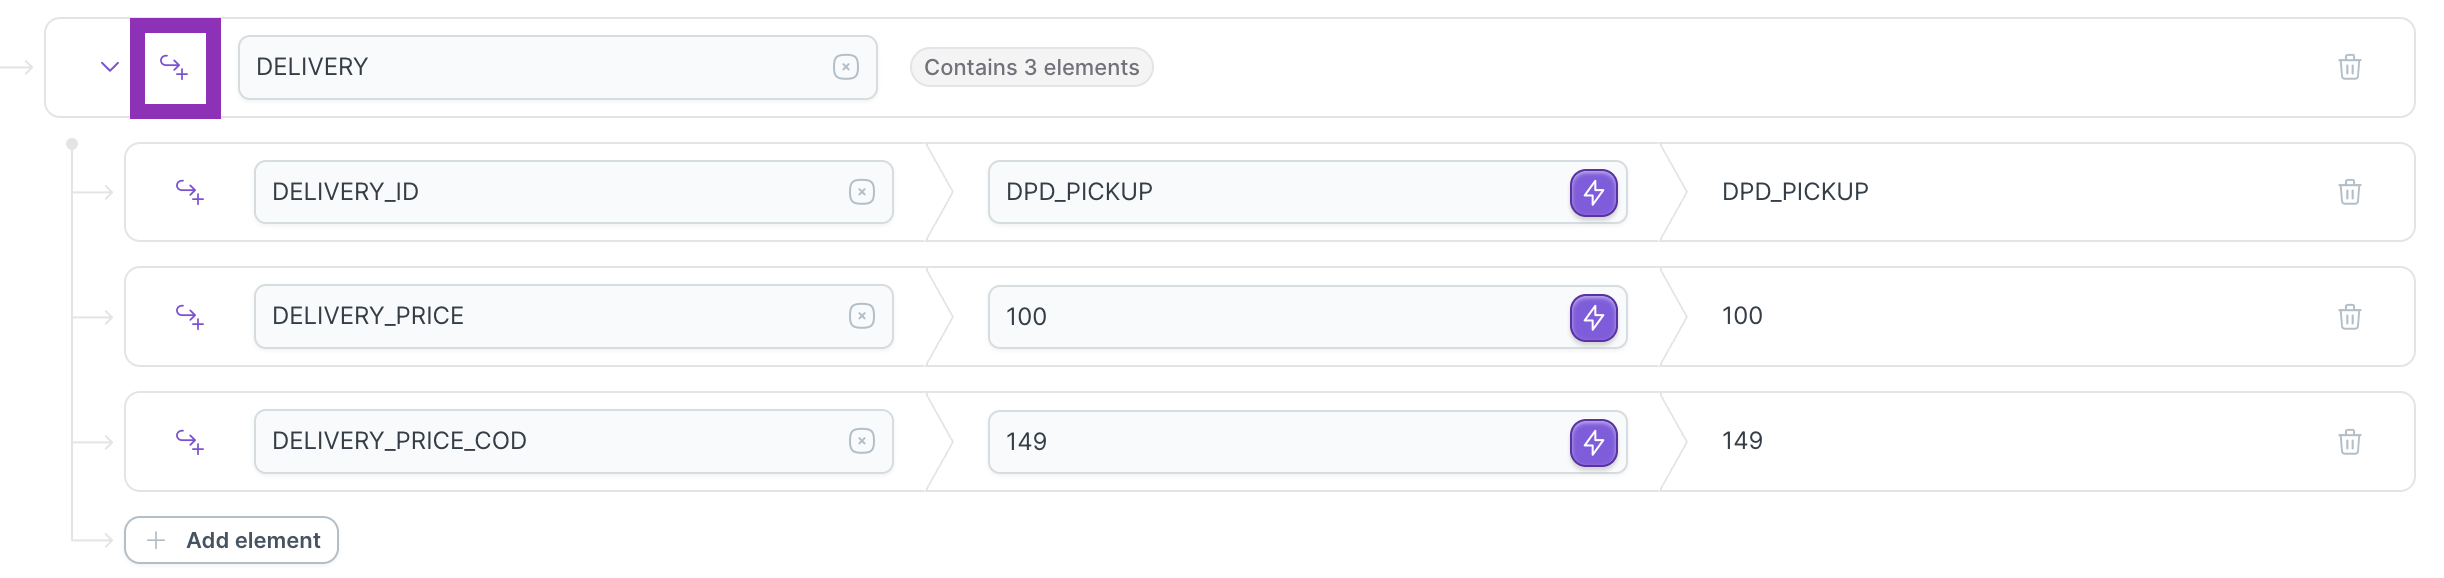Open lightning variable picker for DPD_PICKUP value
This screenshot has width=2444, height=578.
(1594, 193)
